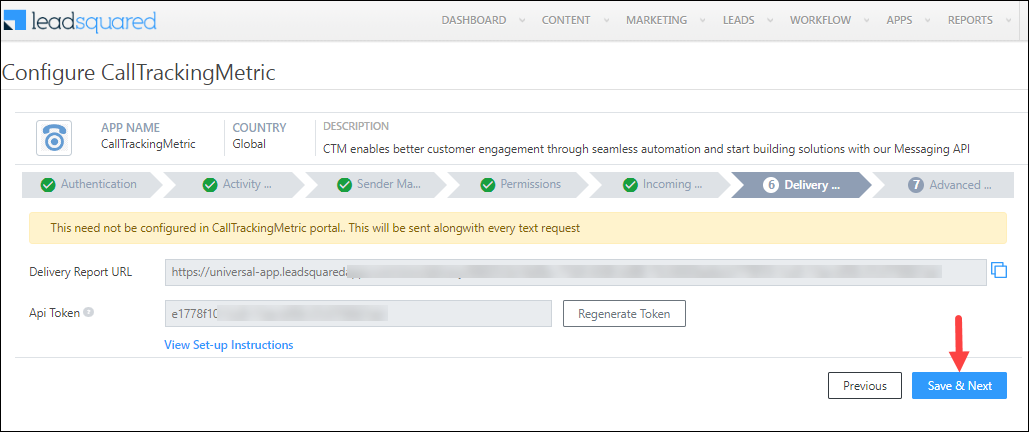Image resolution: width=1029 pixels, height=432 pixels.
Task: Click the Api Token field
Action: click(x=358, y=313)
